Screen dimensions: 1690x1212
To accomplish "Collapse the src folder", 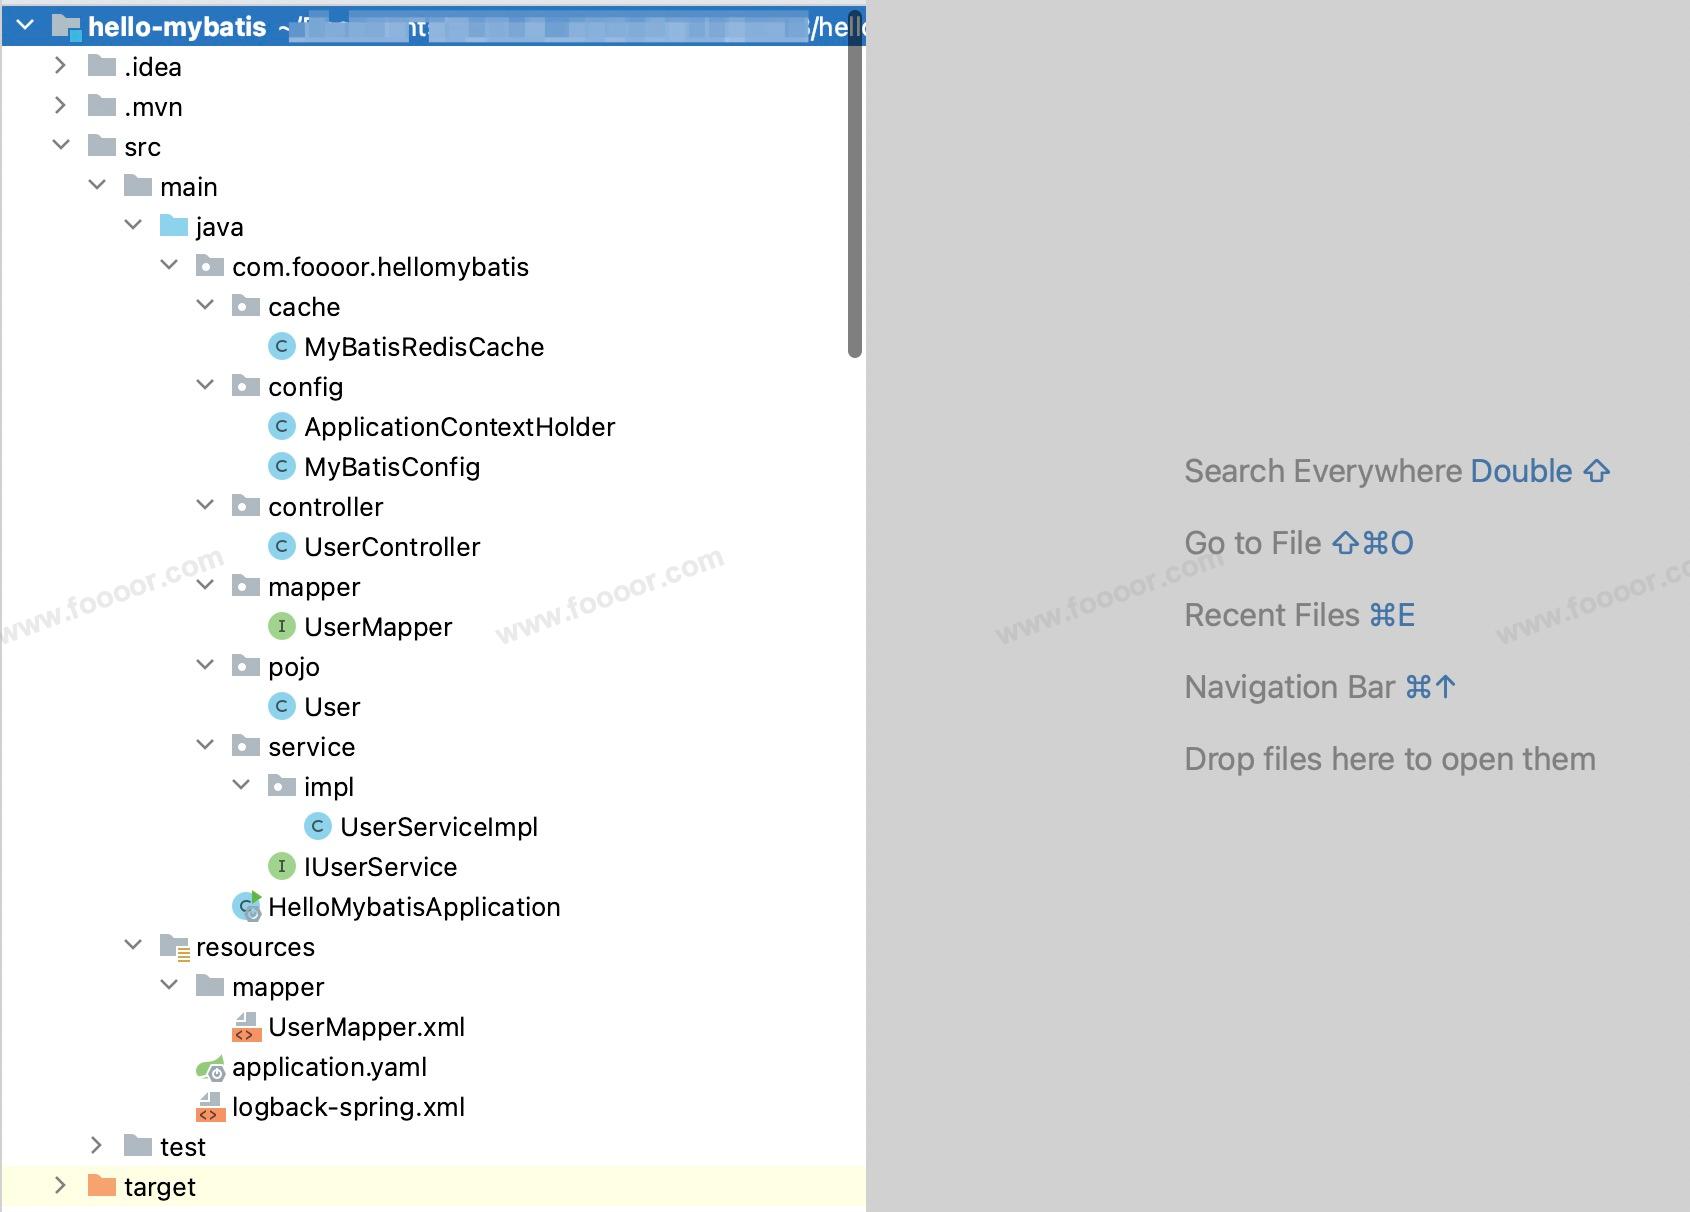I will point(60,146).
